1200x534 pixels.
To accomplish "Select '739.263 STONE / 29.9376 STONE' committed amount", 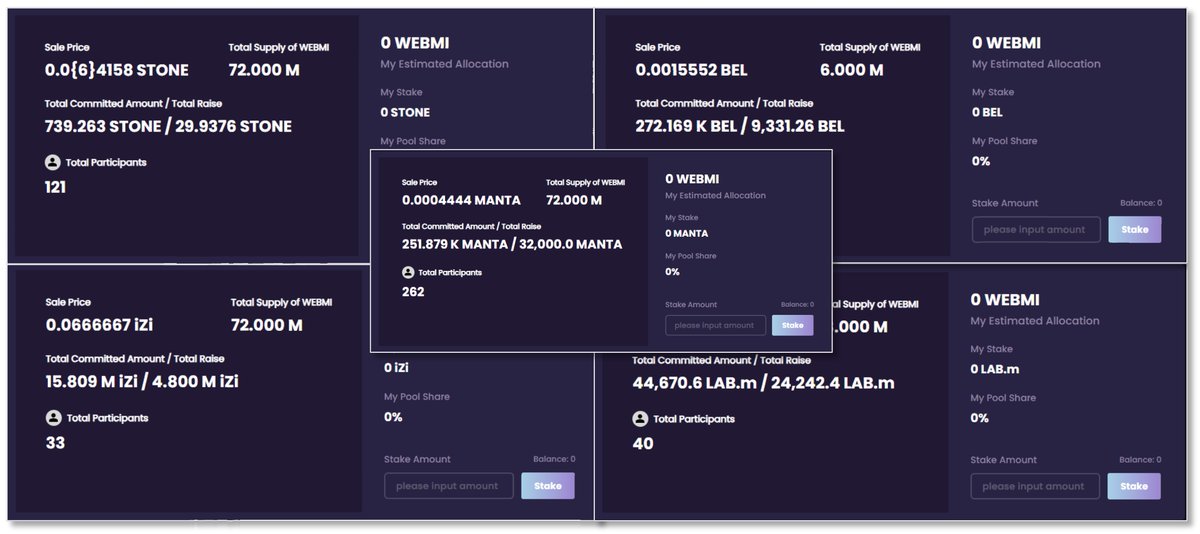I will point(169,126).
